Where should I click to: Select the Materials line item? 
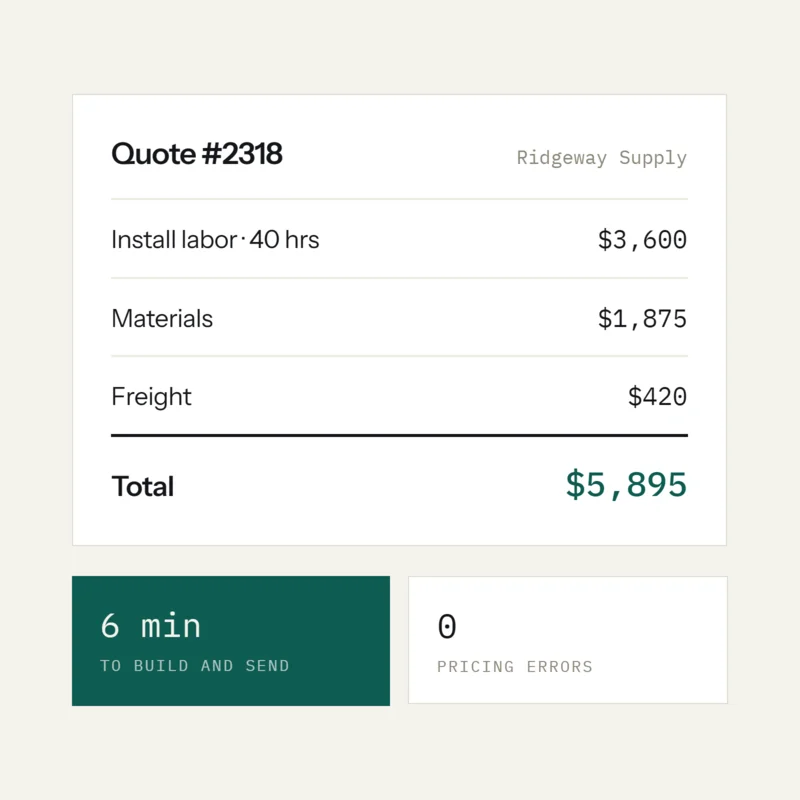(x=162, y=318)
